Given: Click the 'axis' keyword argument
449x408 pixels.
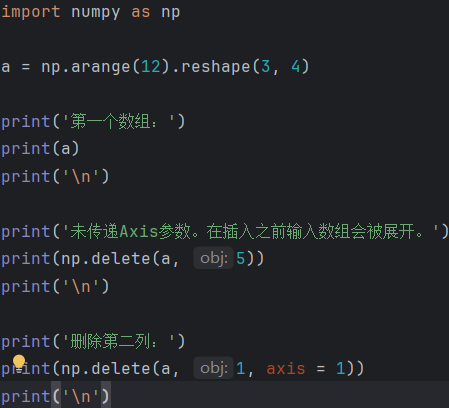Looking at the screenshot, I should pyautogui.click(x=286, y=369).
